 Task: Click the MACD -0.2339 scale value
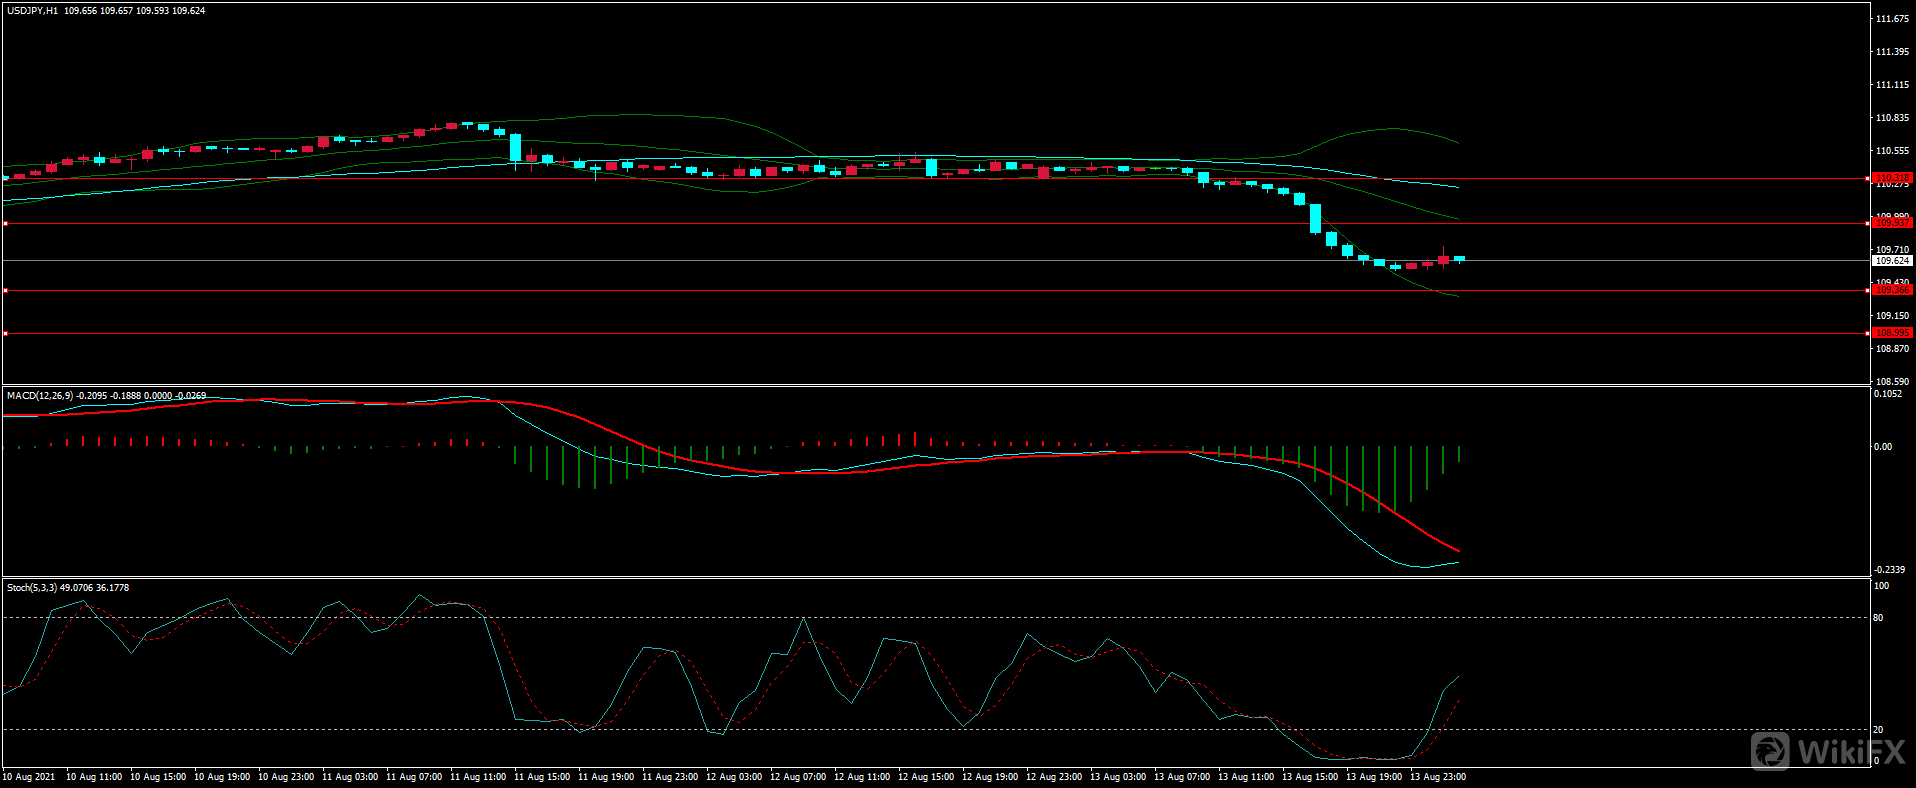[x=1889, y=569]
